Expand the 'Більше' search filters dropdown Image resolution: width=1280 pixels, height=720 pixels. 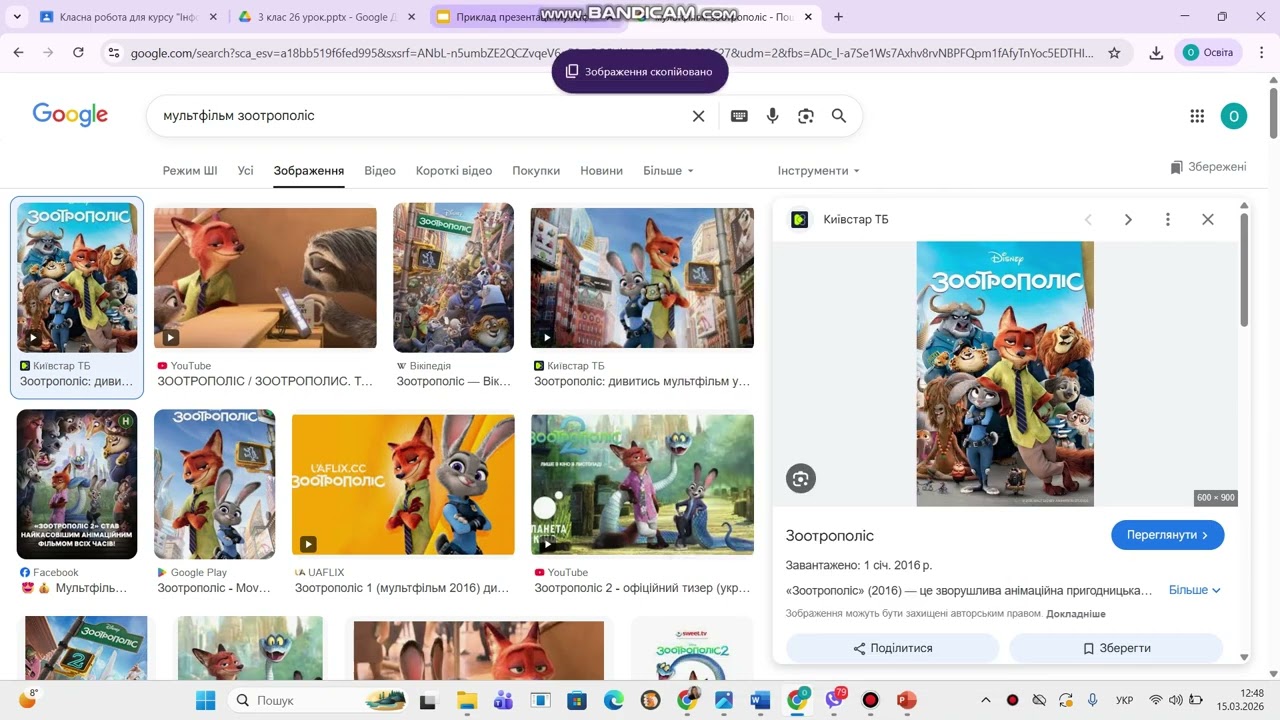668,171
